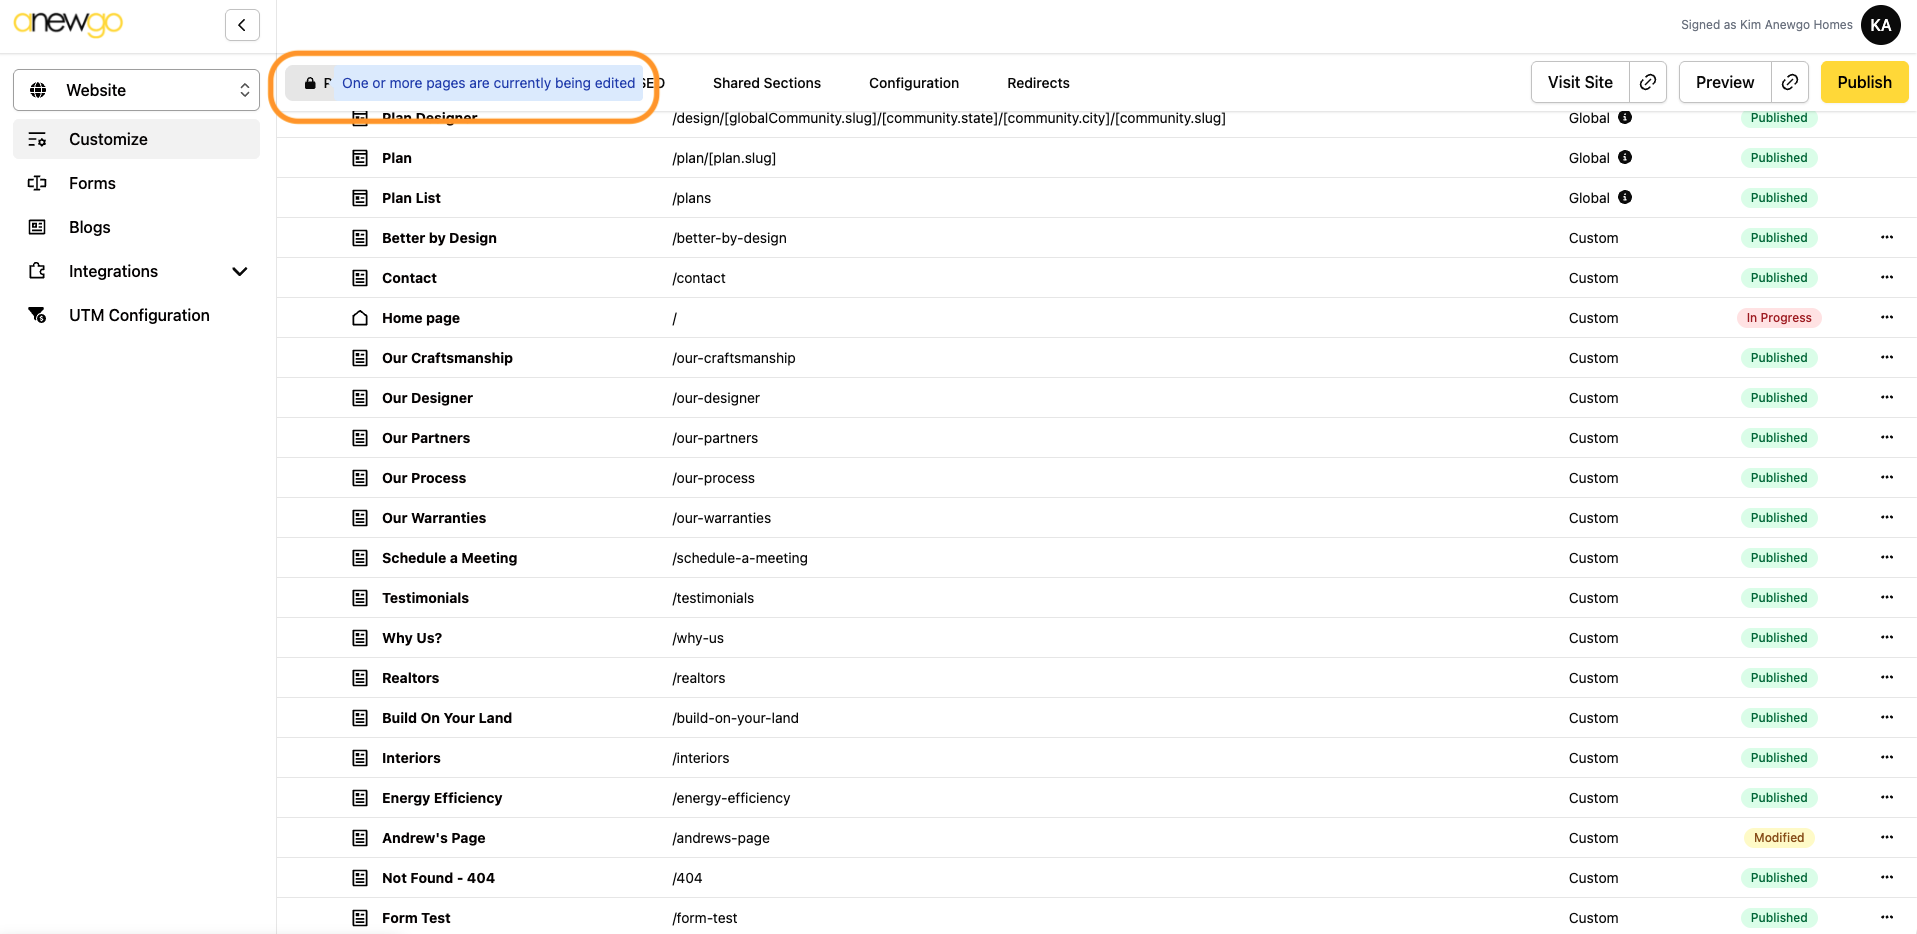
Task: Click the Preview button
Action: pyautogui.click(x=1724, y=82)
